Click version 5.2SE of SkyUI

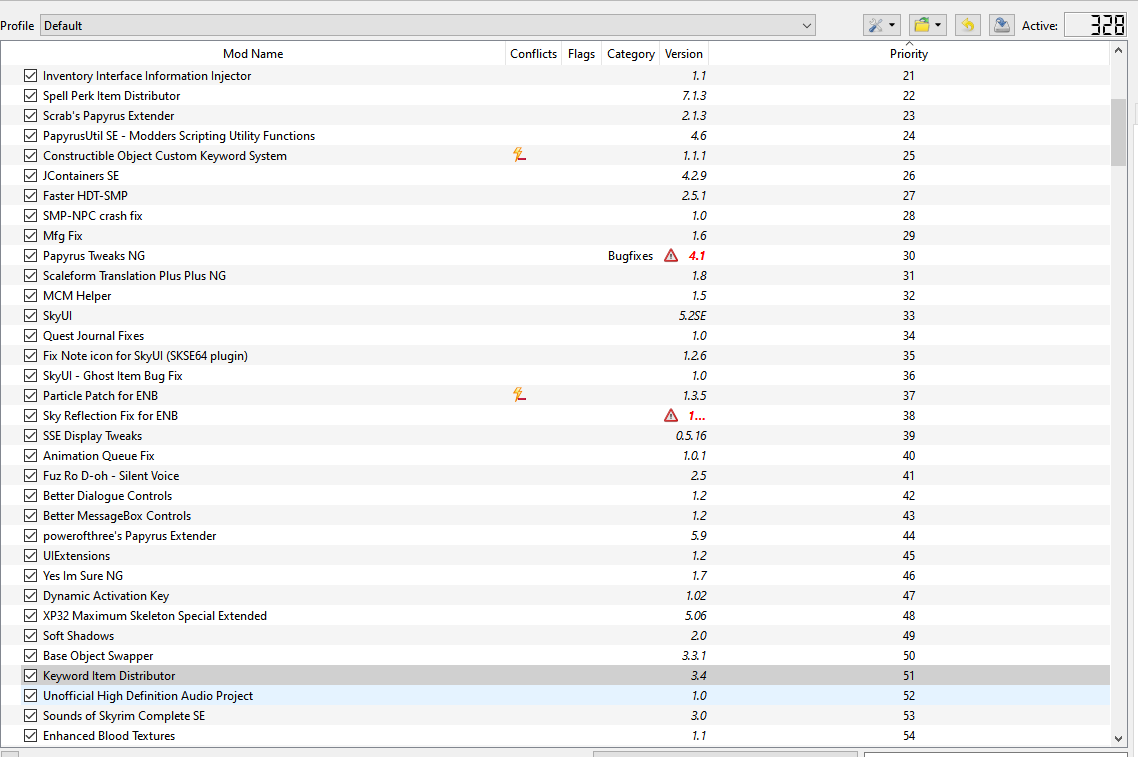tap(692, 316)
